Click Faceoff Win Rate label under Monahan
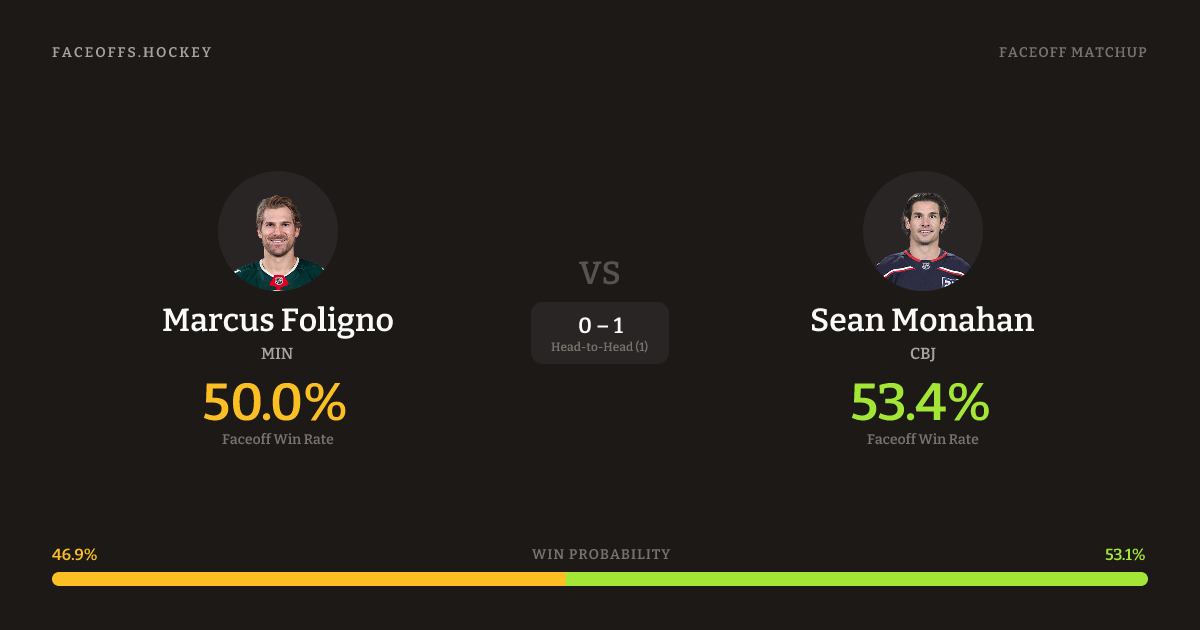The image size is (1200, 630). 922,439
